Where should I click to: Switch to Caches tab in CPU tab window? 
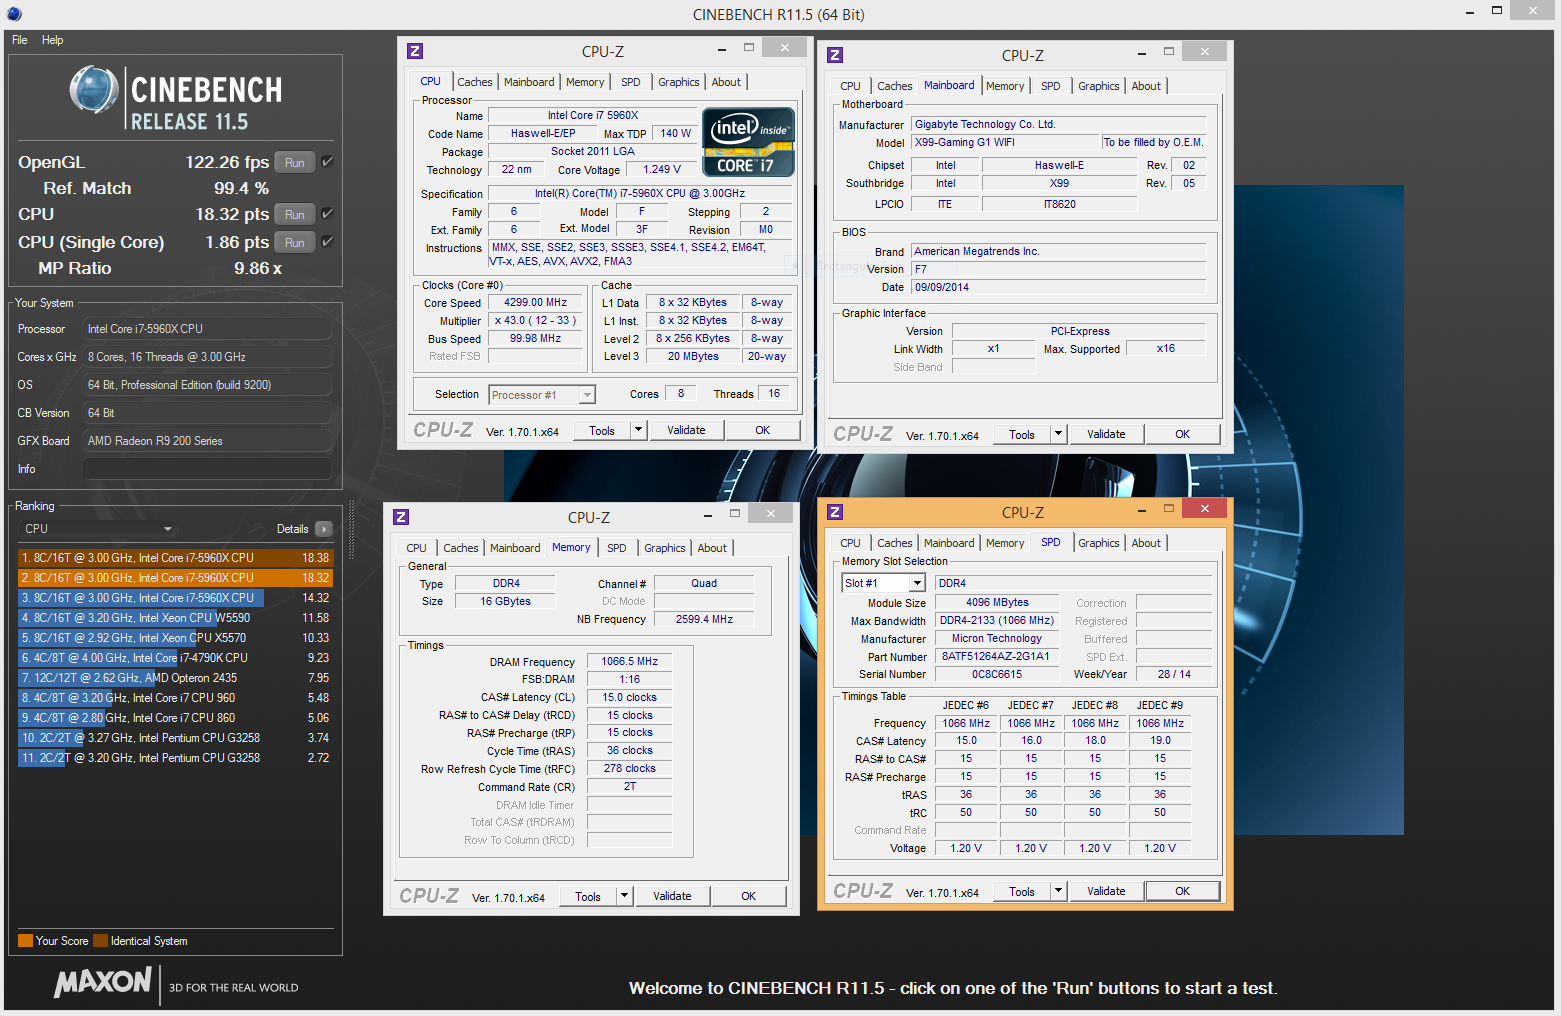475,82
